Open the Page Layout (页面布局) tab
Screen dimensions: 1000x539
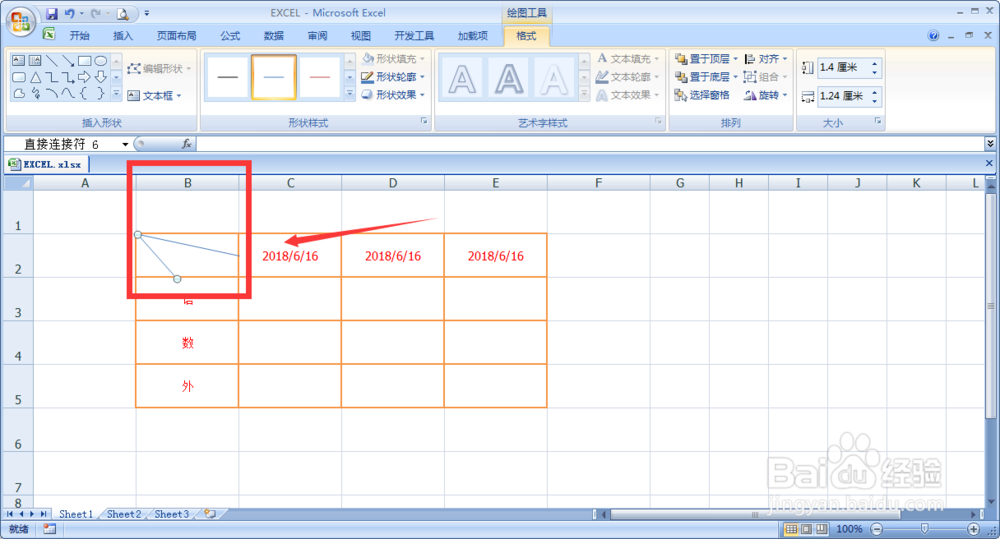tap(177, 36)
